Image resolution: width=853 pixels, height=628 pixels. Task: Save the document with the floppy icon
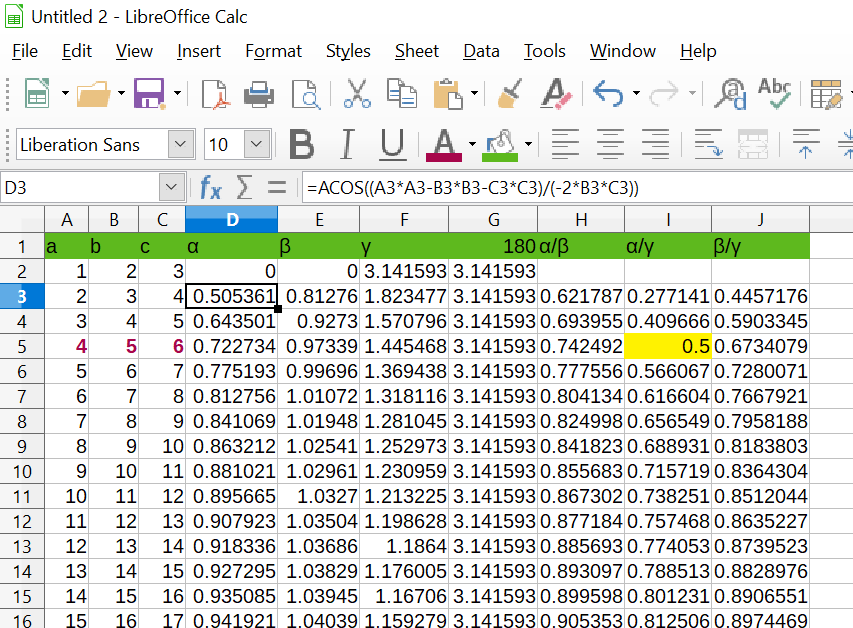pos(149,94)
